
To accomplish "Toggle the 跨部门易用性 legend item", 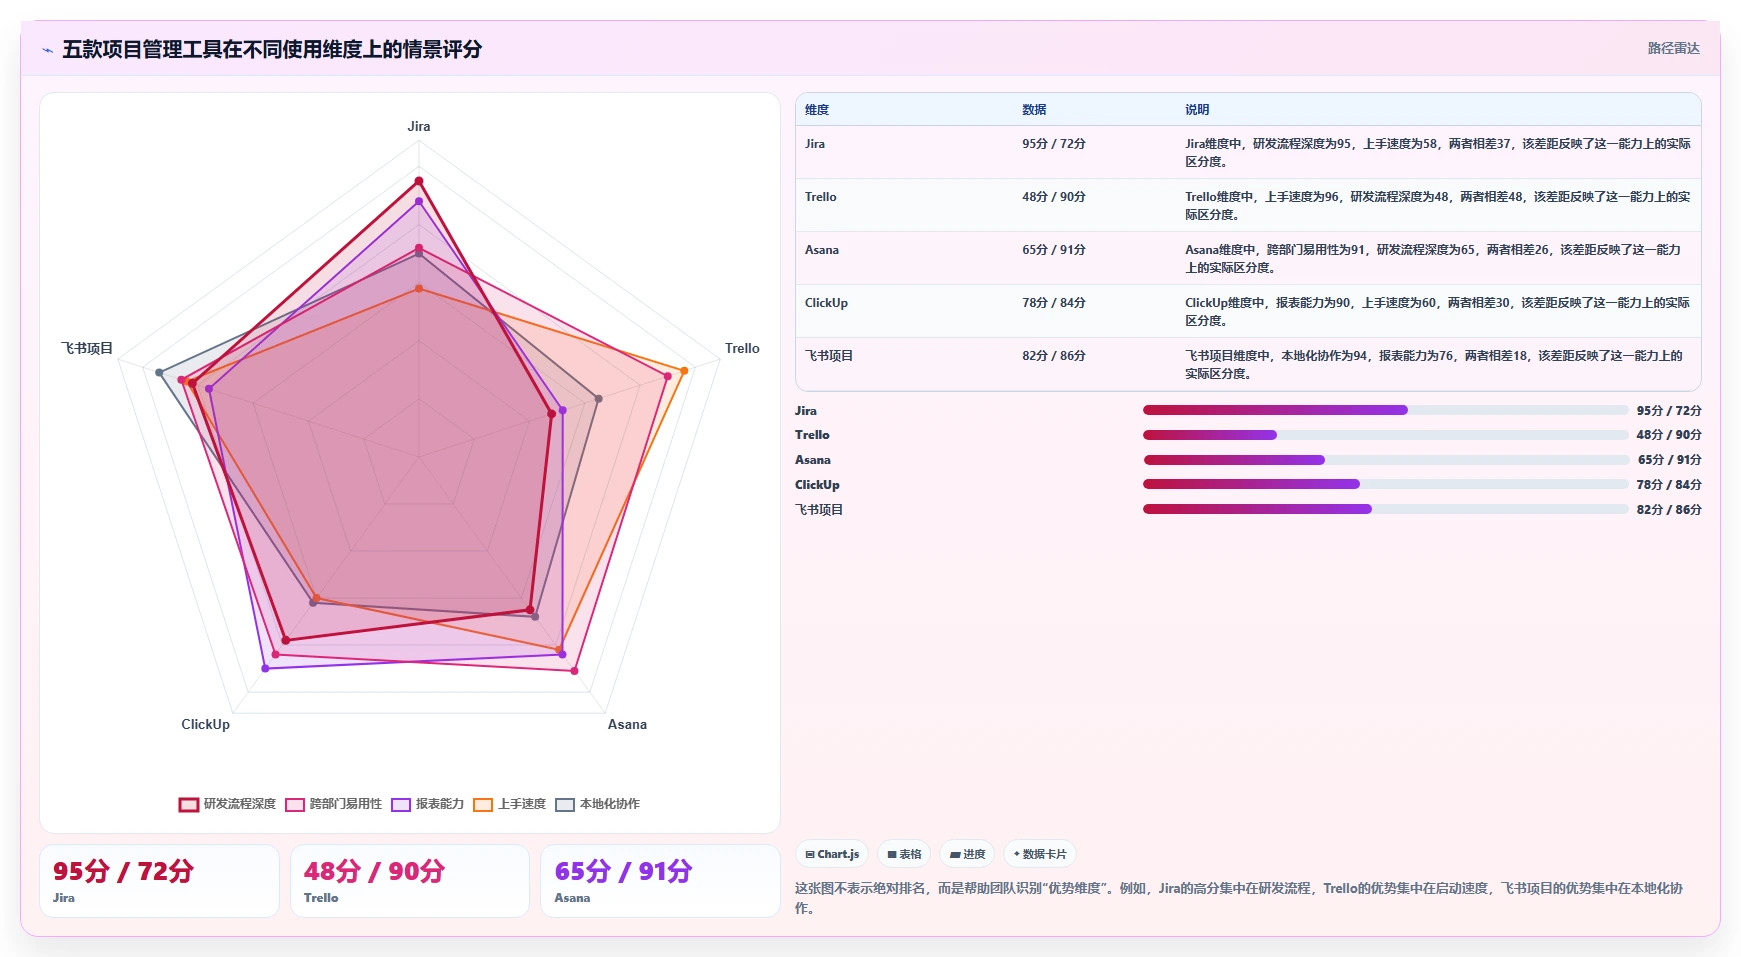I will pos(334,804).
